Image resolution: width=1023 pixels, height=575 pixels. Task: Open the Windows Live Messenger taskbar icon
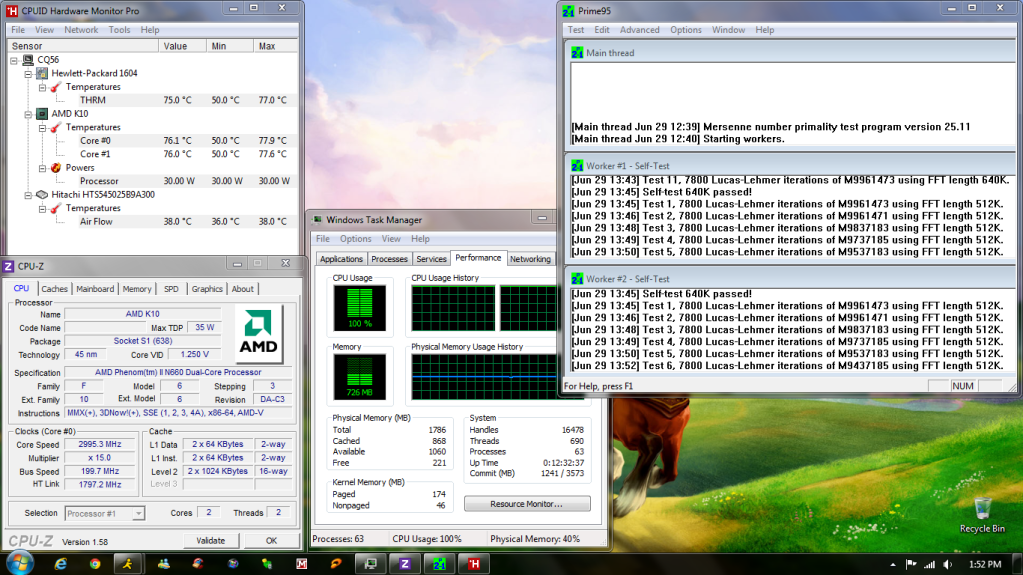tap(164, 564)
